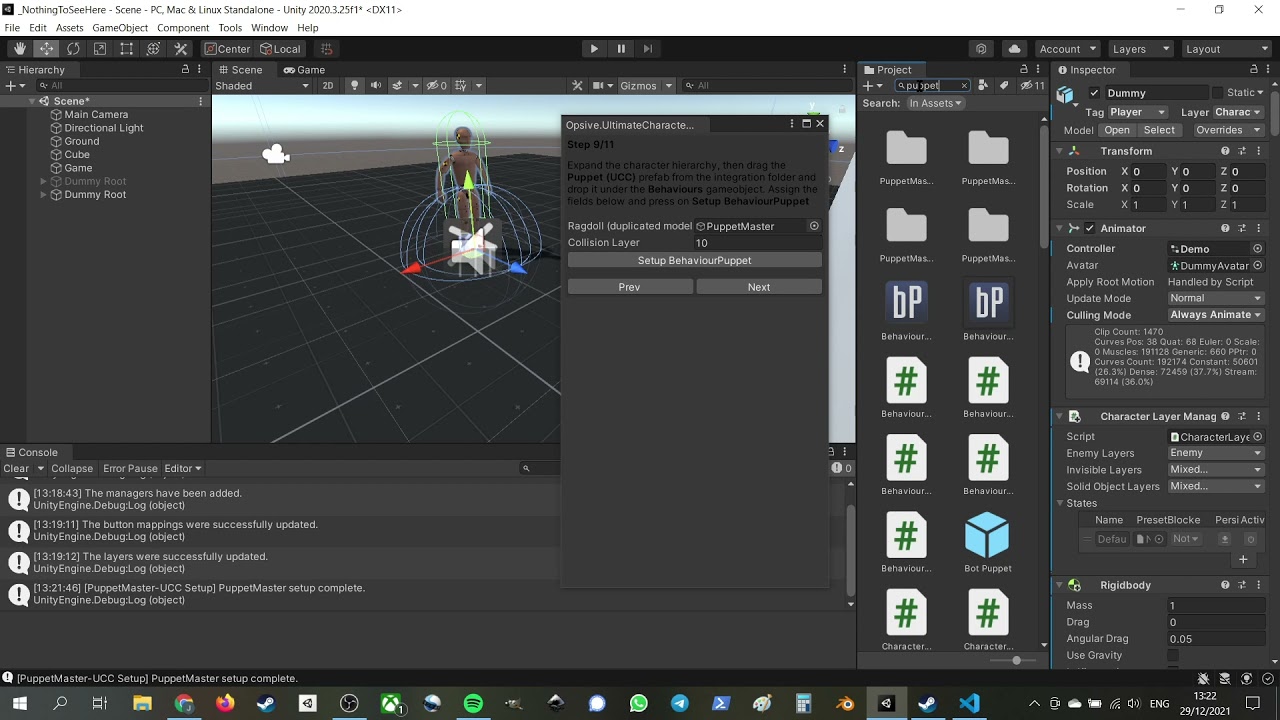Search by Label icon in Project
Viewport: 1280px width, 720px height.
[x=1004, y=86]
